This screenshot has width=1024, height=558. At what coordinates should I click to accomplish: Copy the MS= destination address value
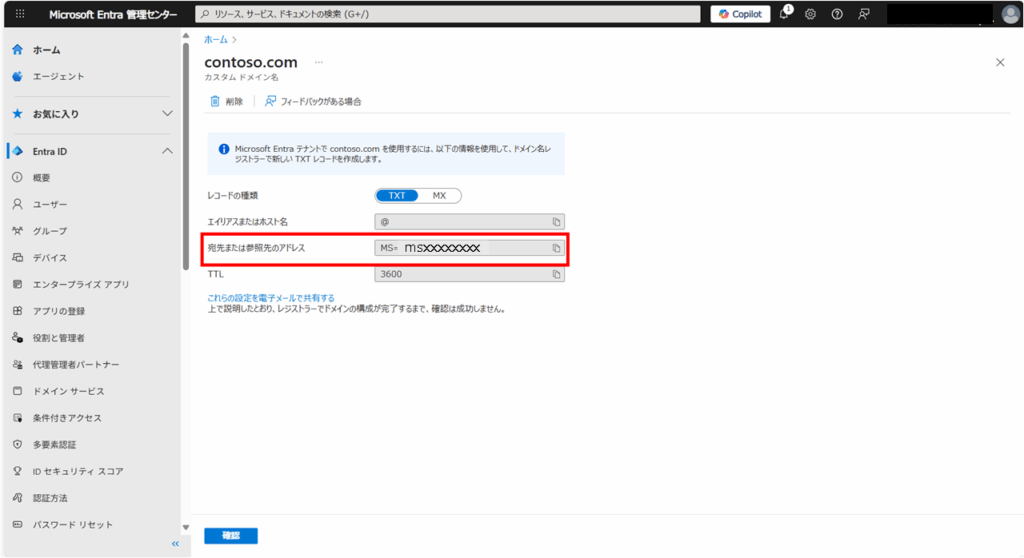557,248
